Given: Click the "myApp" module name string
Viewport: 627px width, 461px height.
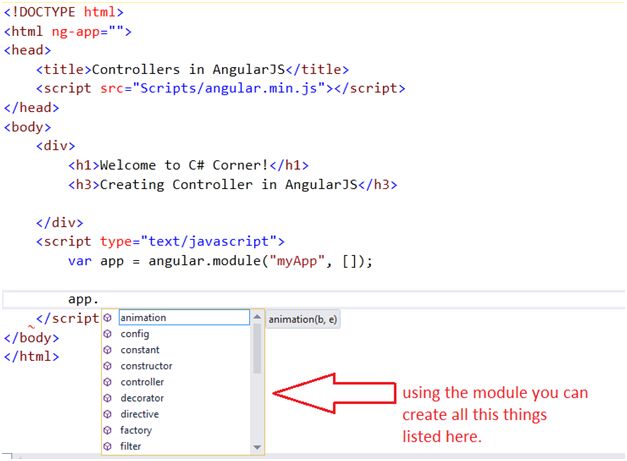Looking at the screenshot, I should [297, 261].
